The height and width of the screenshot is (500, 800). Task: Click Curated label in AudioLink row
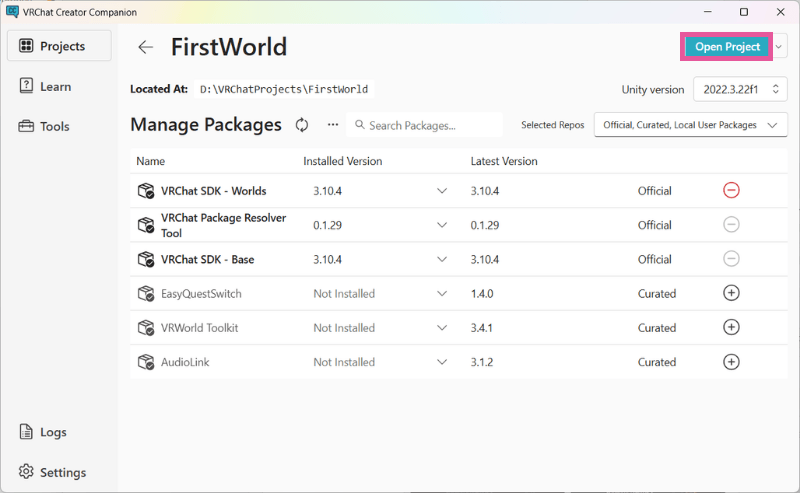657,362
